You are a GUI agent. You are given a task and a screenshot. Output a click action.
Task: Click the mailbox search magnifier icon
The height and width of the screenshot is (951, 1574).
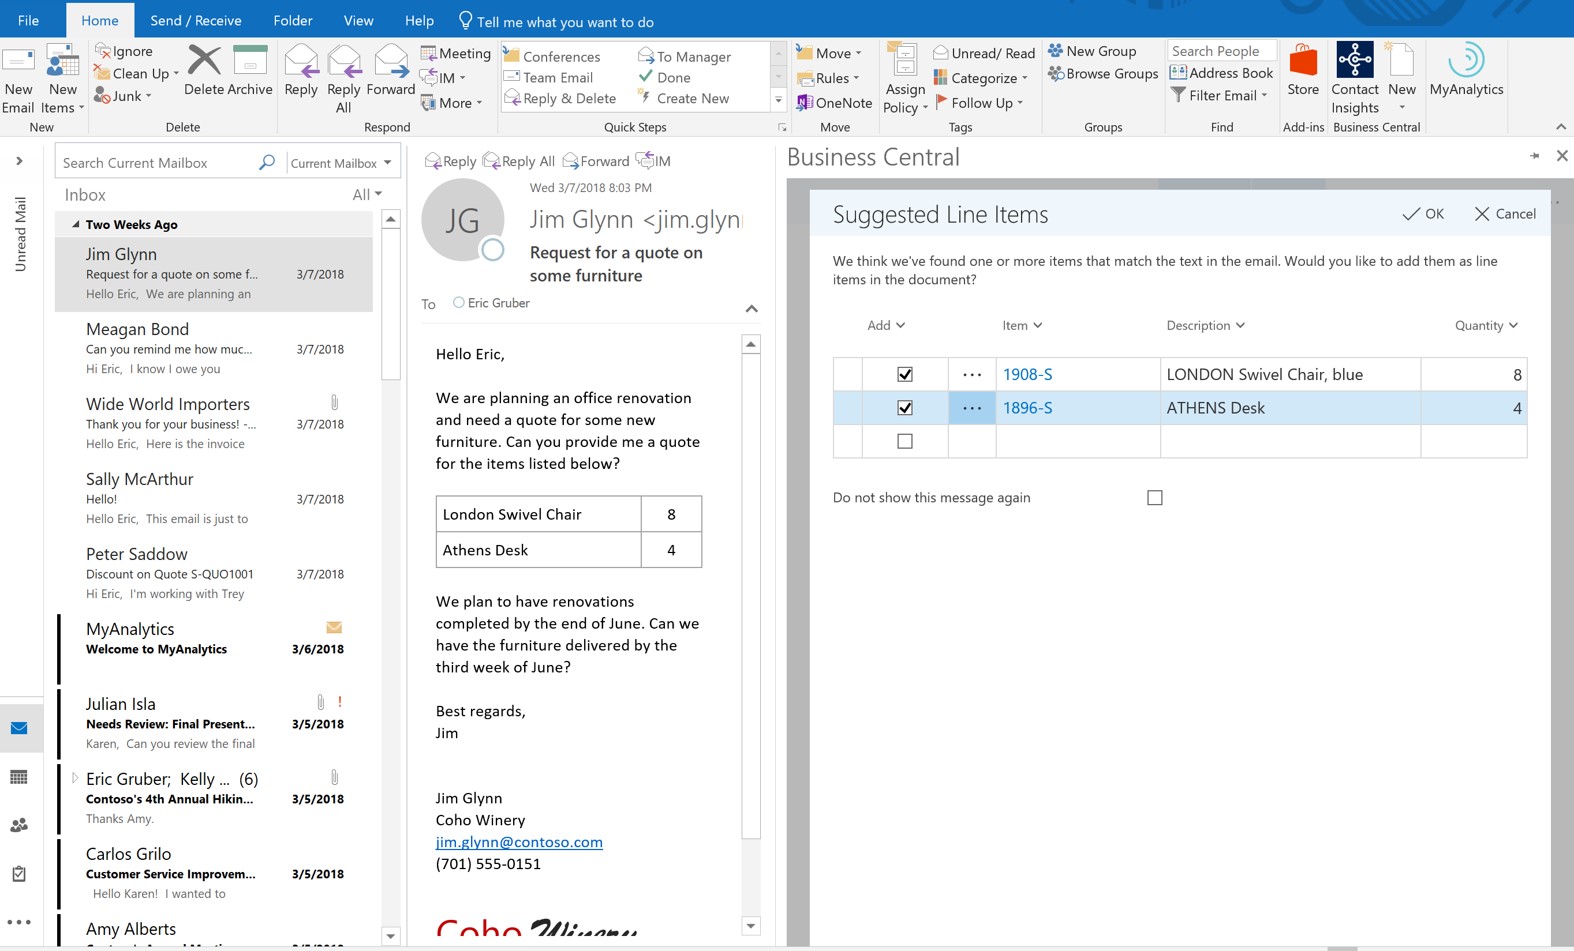point(267,162)
